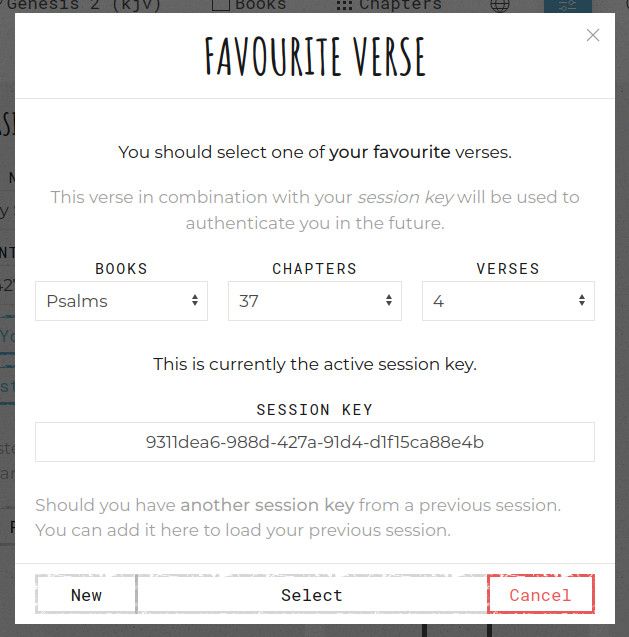Click the SESSION KEY field label
This screenshot has height=637, width=629.
314,410
